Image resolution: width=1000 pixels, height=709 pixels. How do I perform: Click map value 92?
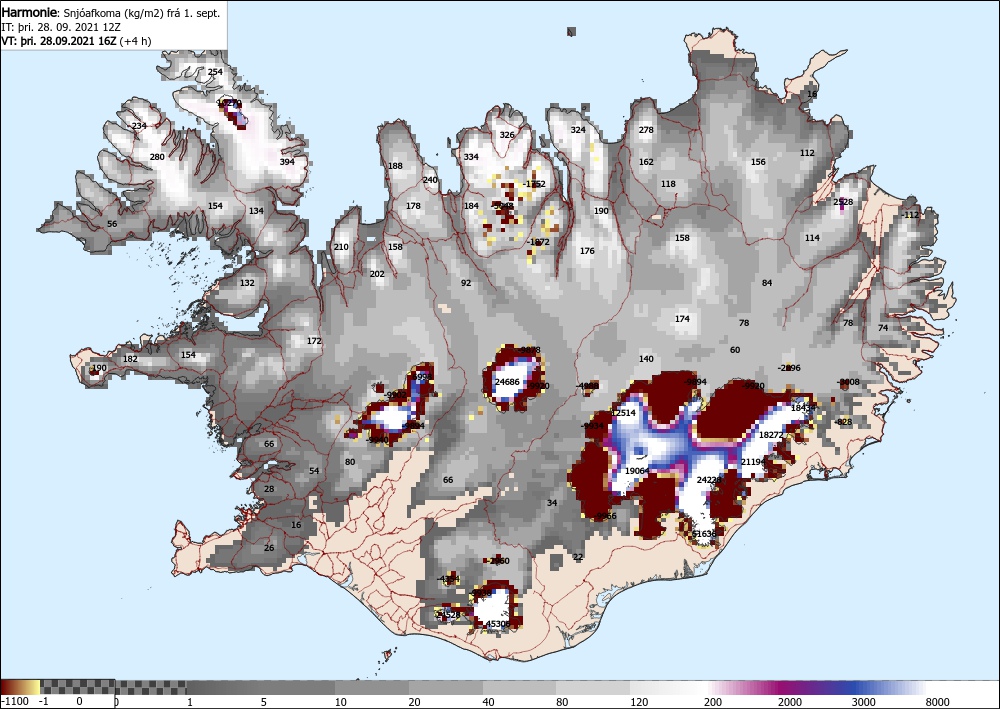tap(466, 283)
